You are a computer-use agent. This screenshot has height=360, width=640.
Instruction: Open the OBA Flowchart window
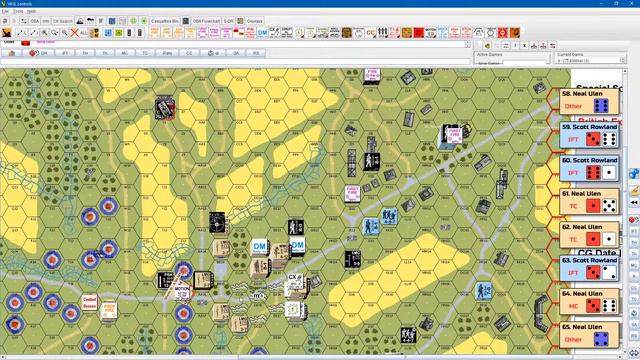[206, 21]
